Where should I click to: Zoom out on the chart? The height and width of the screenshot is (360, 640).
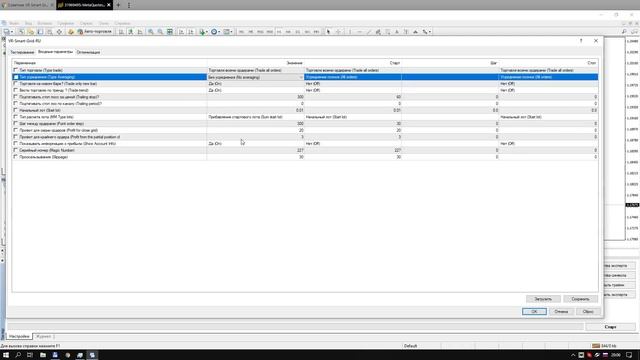160,32
